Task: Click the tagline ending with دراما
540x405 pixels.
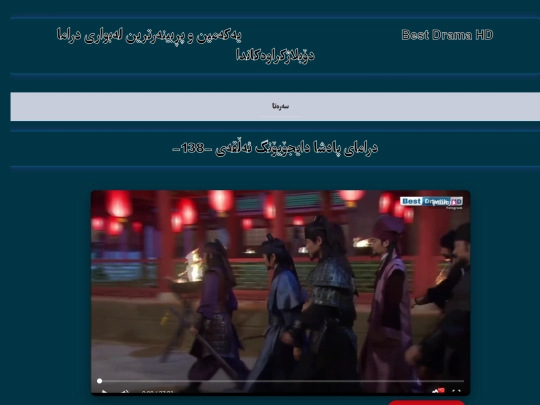Action: (149, 35)
